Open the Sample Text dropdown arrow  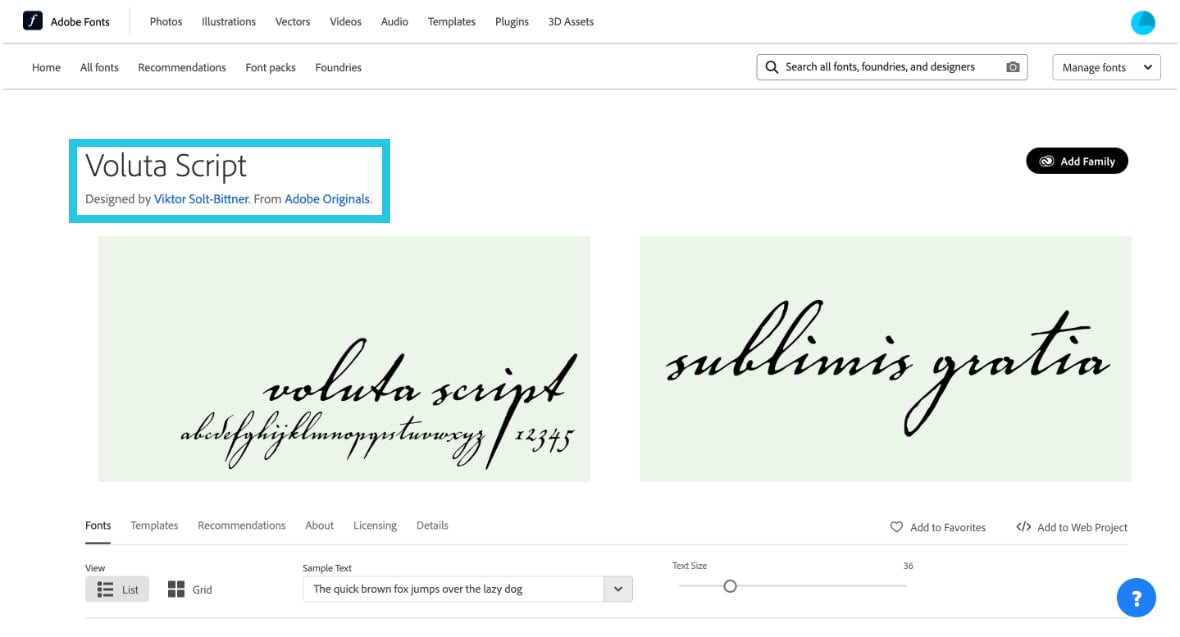coord(618,589)
